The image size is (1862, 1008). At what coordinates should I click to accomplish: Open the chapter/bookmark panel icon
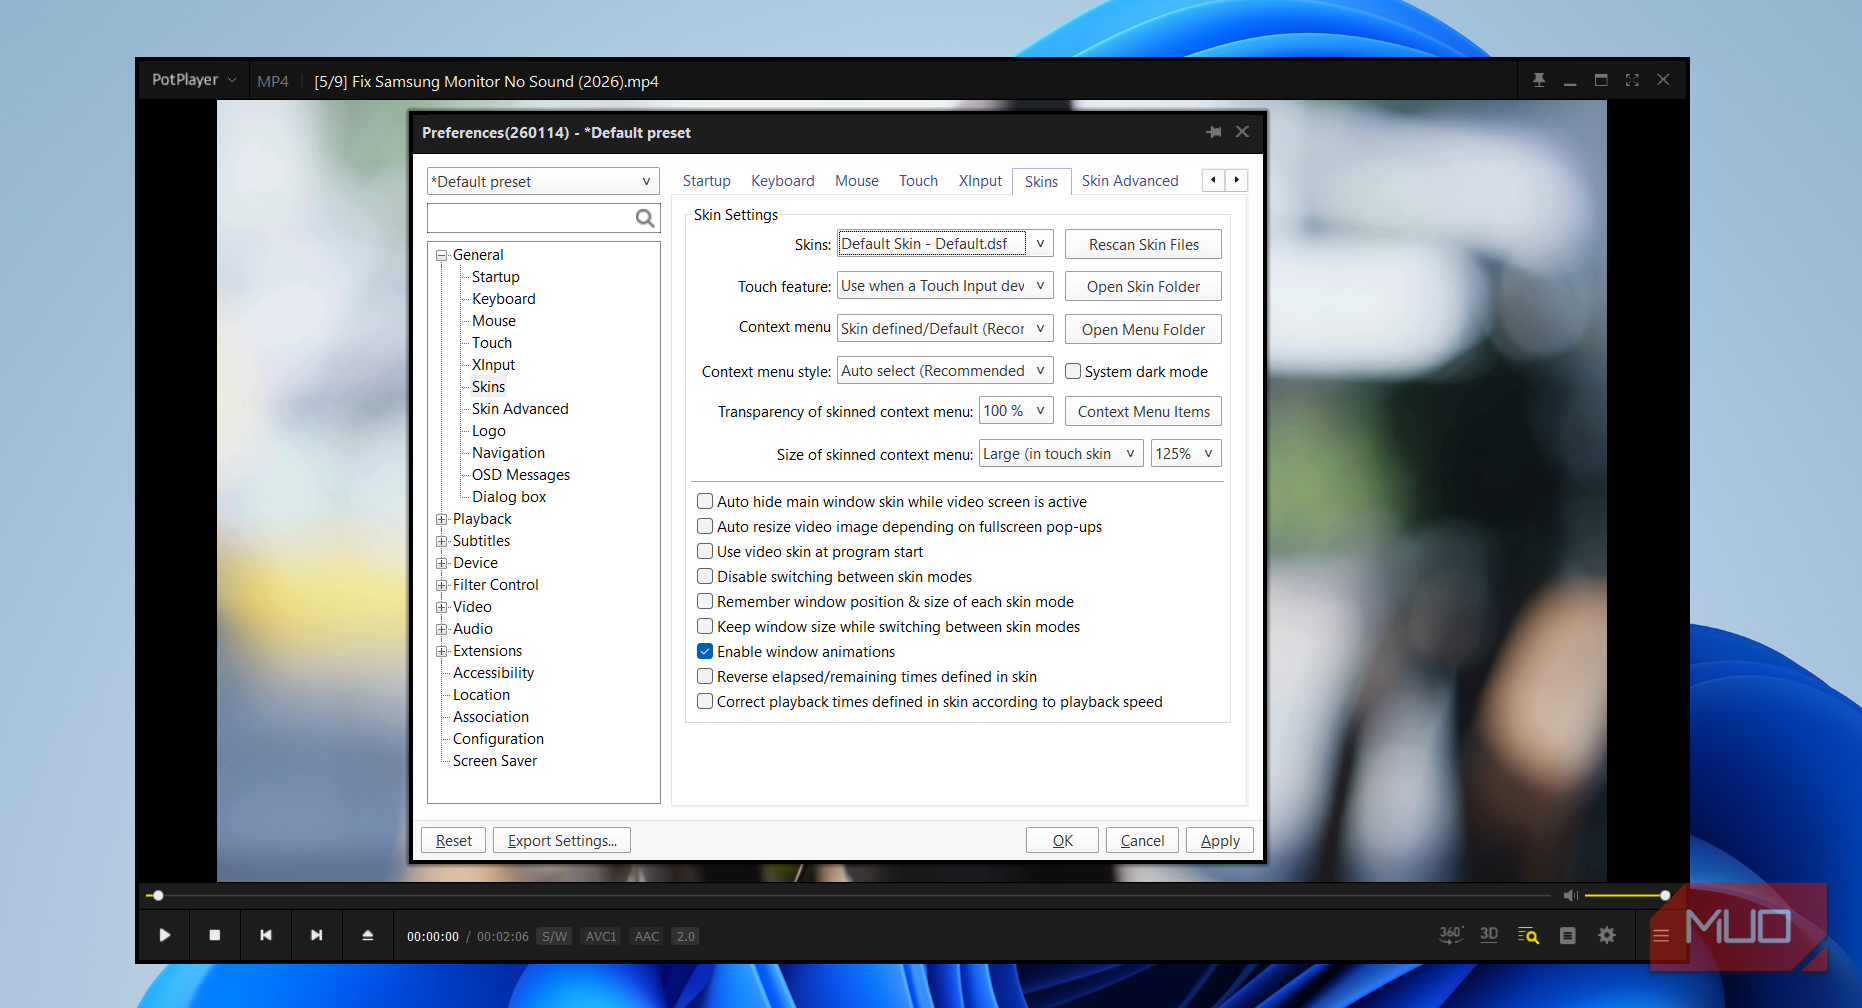point(1568,935)
